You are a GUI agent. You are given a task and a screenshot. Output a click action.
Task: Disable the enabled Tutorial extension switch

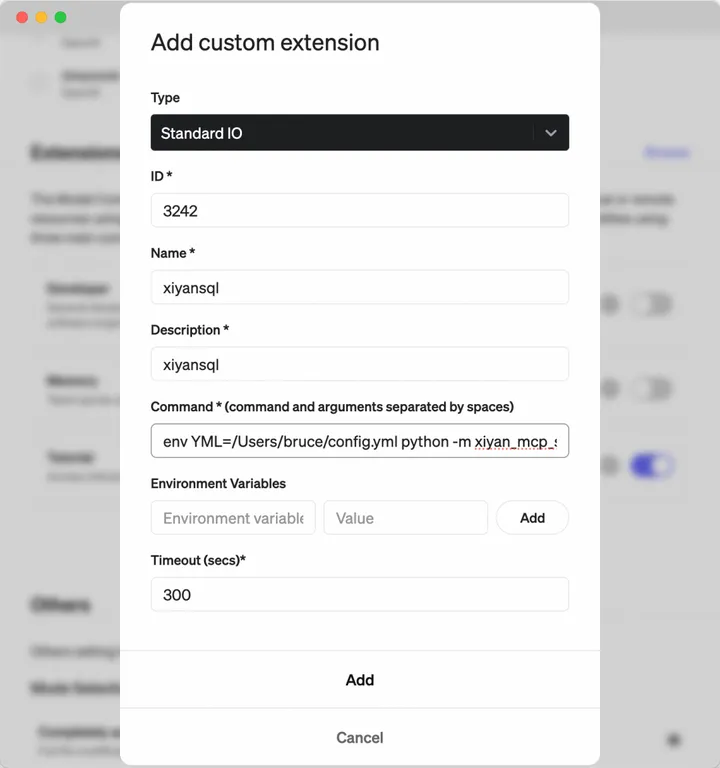click(x=654, y=466)
